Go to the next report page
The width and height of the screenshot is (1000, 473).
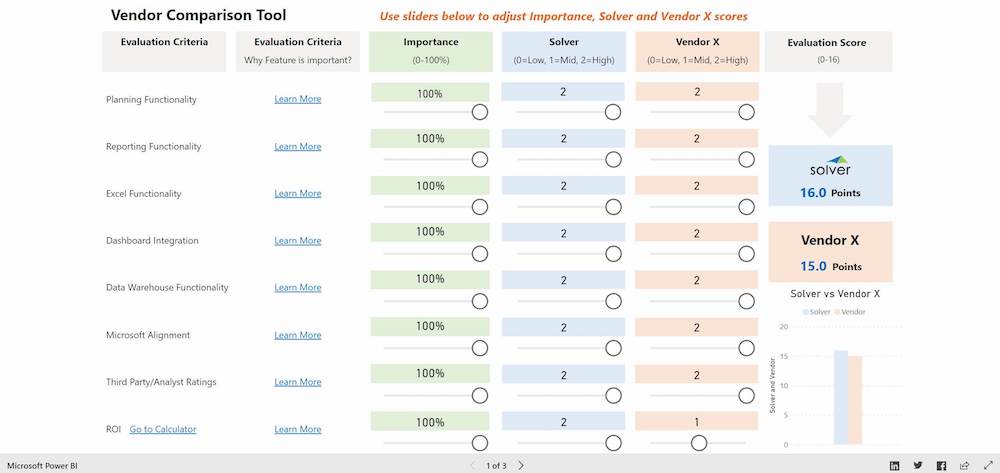[x=521, y=465]
